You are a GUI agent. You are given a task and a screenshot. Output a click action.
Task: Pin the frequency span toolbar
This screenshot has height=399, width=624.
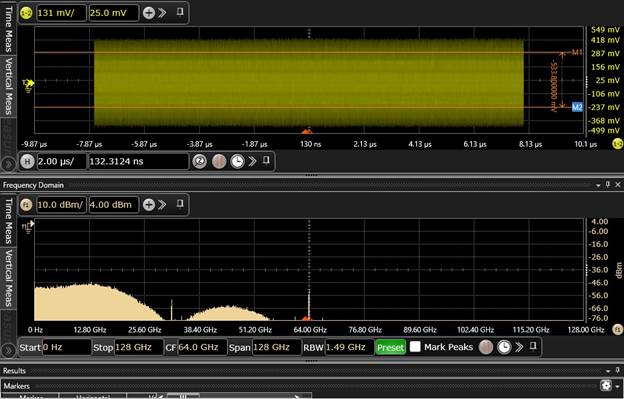[x=533, y=346]
